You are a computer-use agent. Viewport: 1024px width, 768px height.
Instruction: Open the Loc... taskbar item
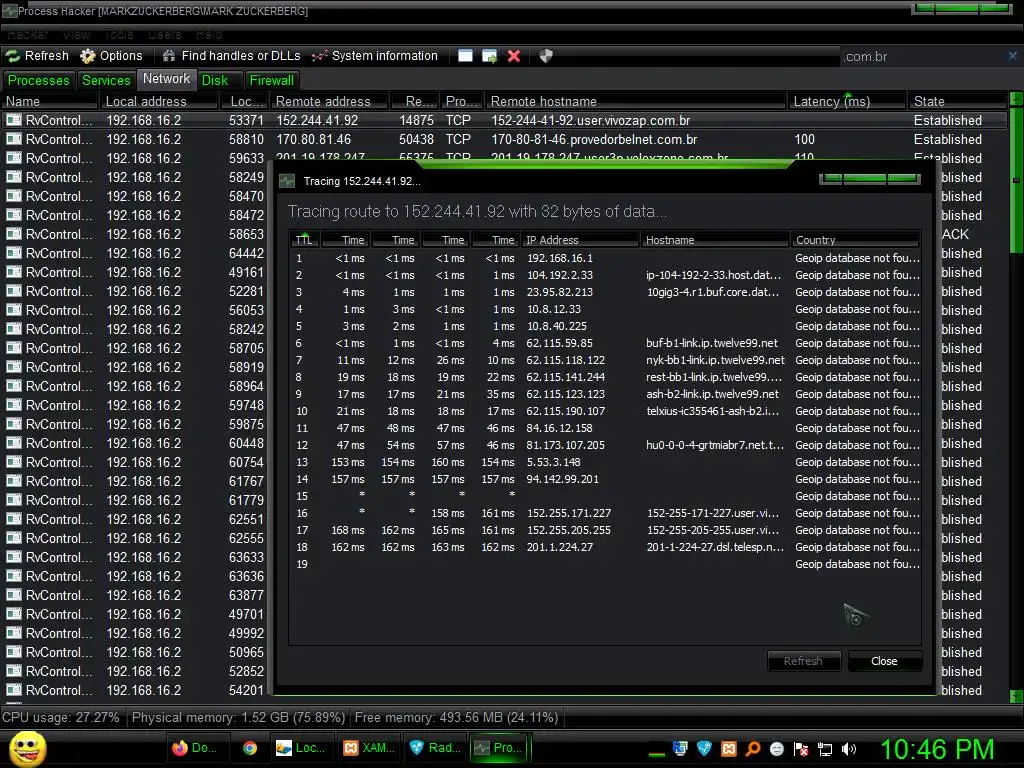301,748
